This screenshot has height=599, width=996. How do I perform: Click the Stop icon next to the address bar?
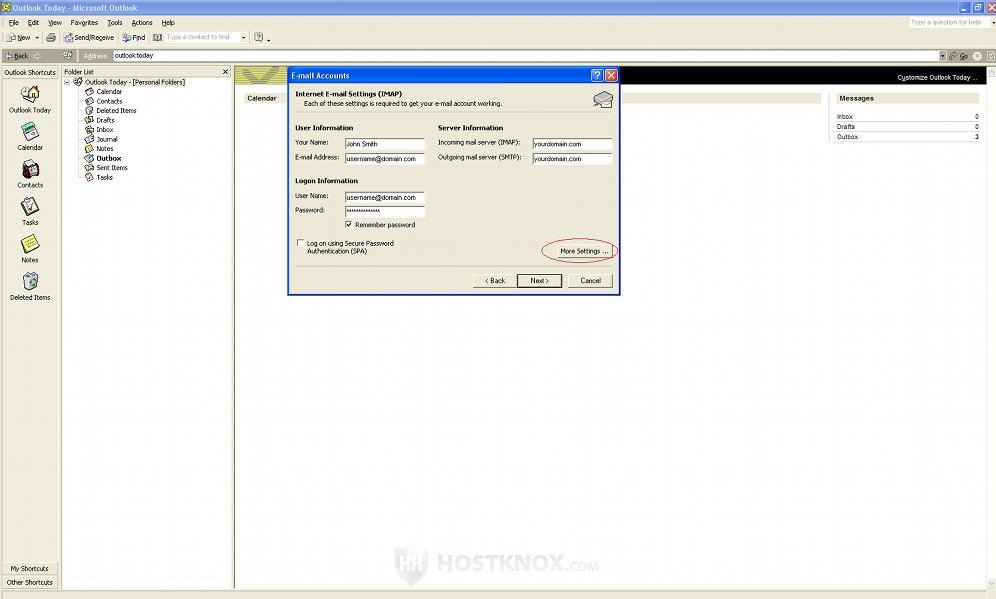click(978, 56)
